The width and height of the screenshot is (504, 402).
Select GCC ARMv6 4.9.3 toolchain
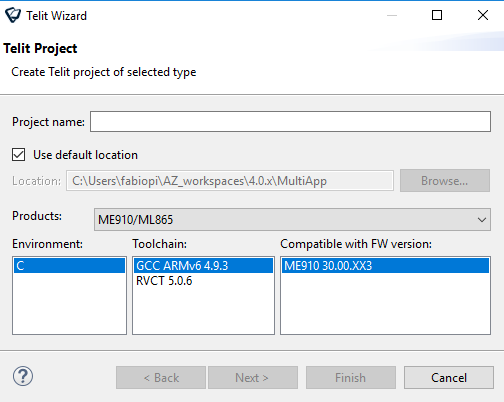coord(203,266)
